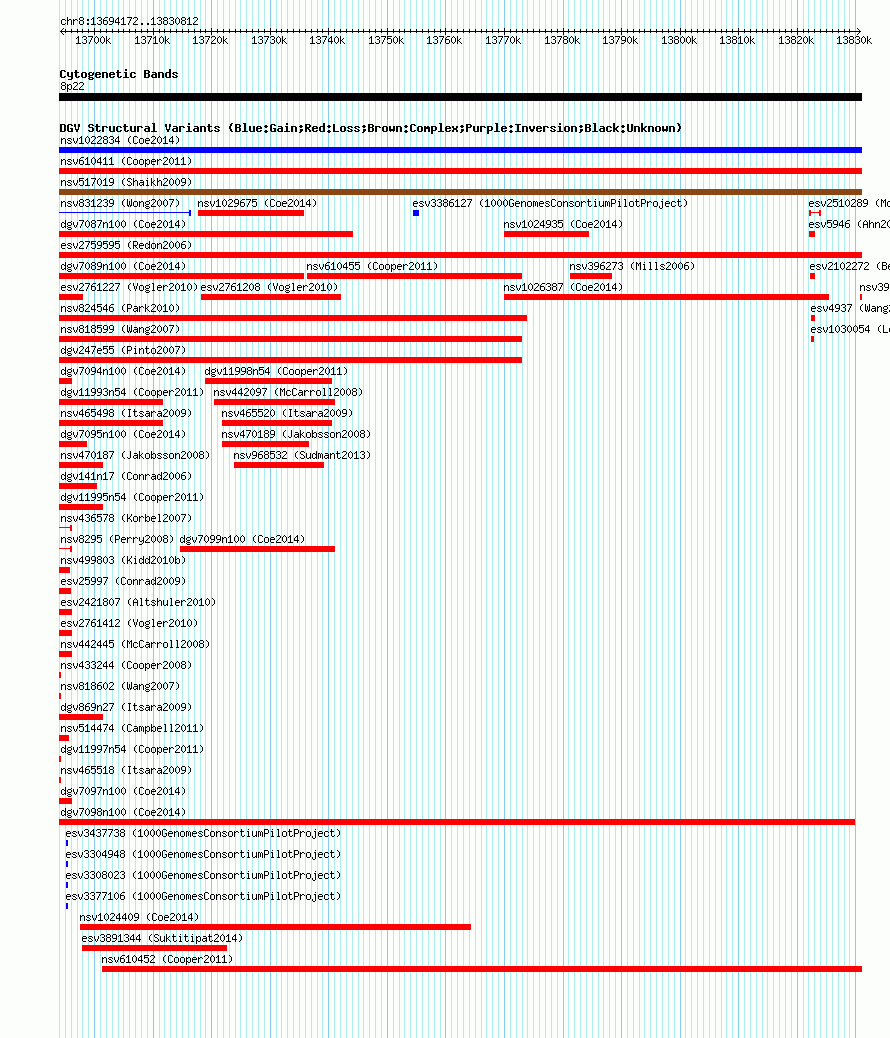Viewport: 890px width, 1038px height.
Task: Click nsv968532 (Sudmant2013) label
Action: 302,455
